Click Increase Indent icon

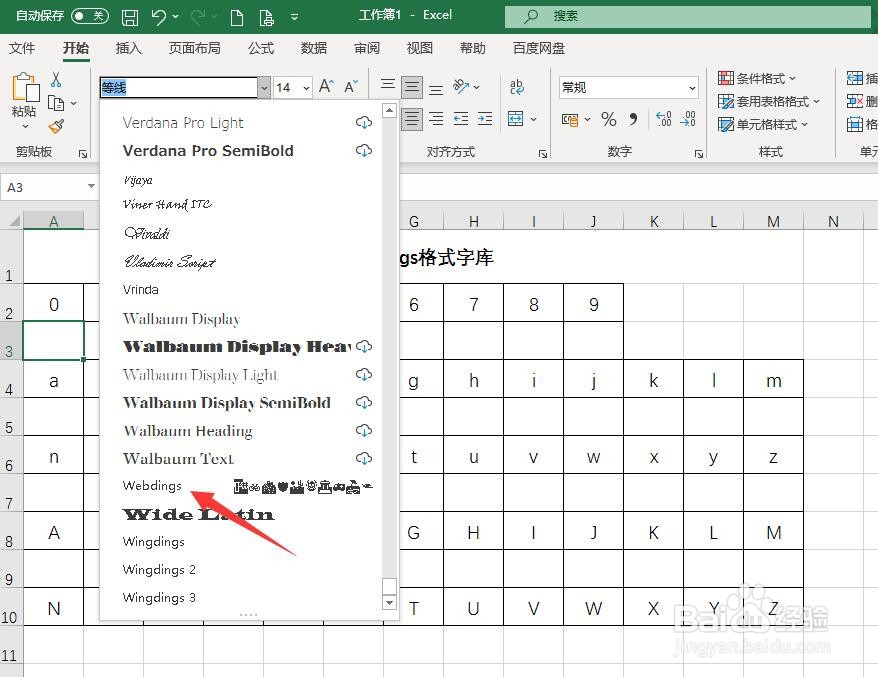pyautogui.click(x=485, y=119)
